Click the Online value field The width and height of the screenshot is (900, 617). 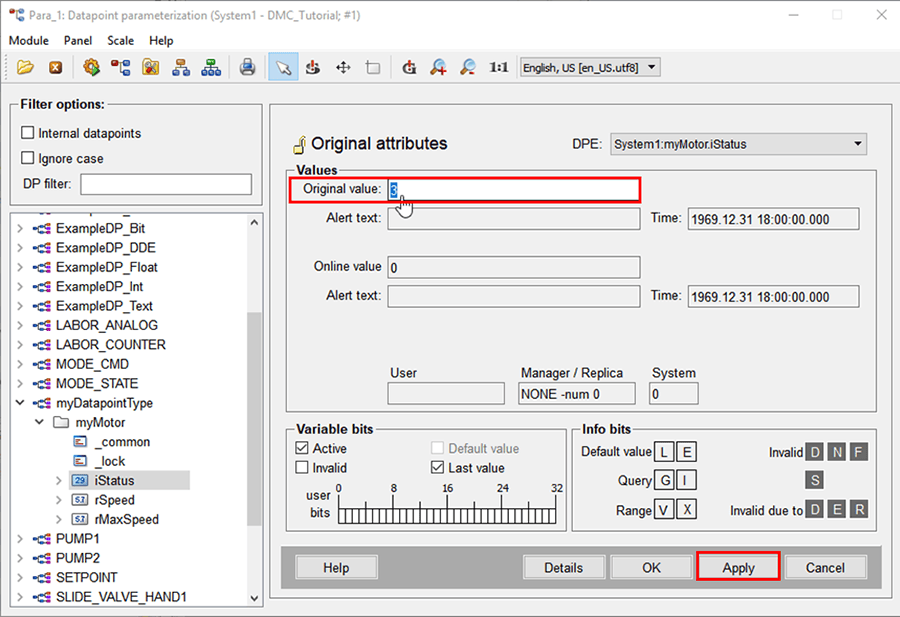pos(514,267)
